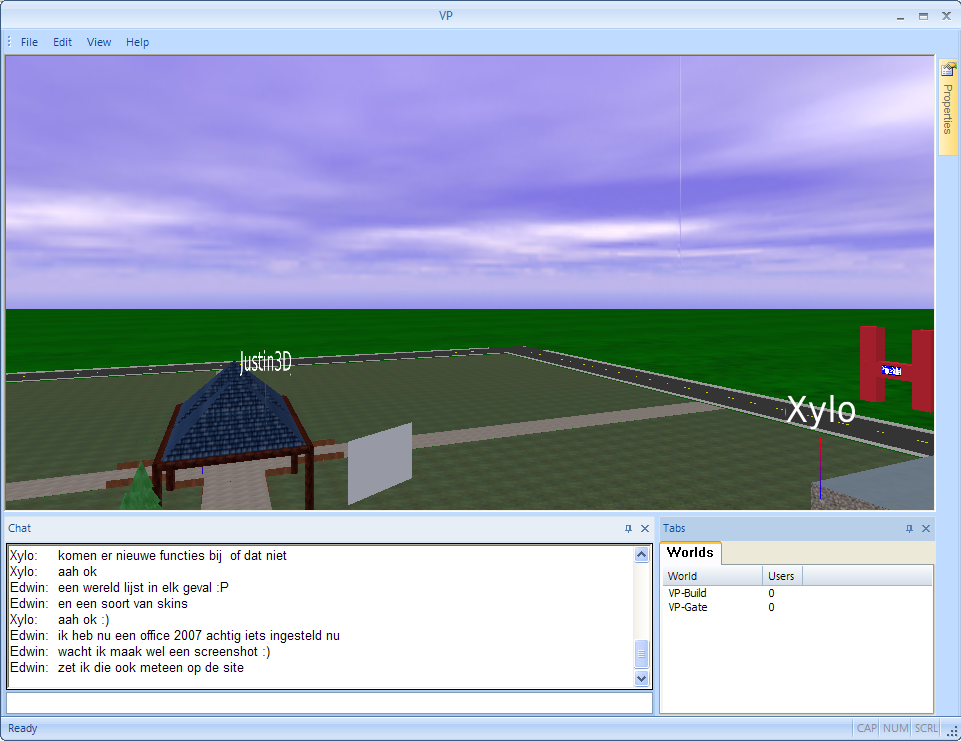The width and height of the screenshot is (961, 741).
Task: Switch to the Worlds tab
Action: click(690, 552)
